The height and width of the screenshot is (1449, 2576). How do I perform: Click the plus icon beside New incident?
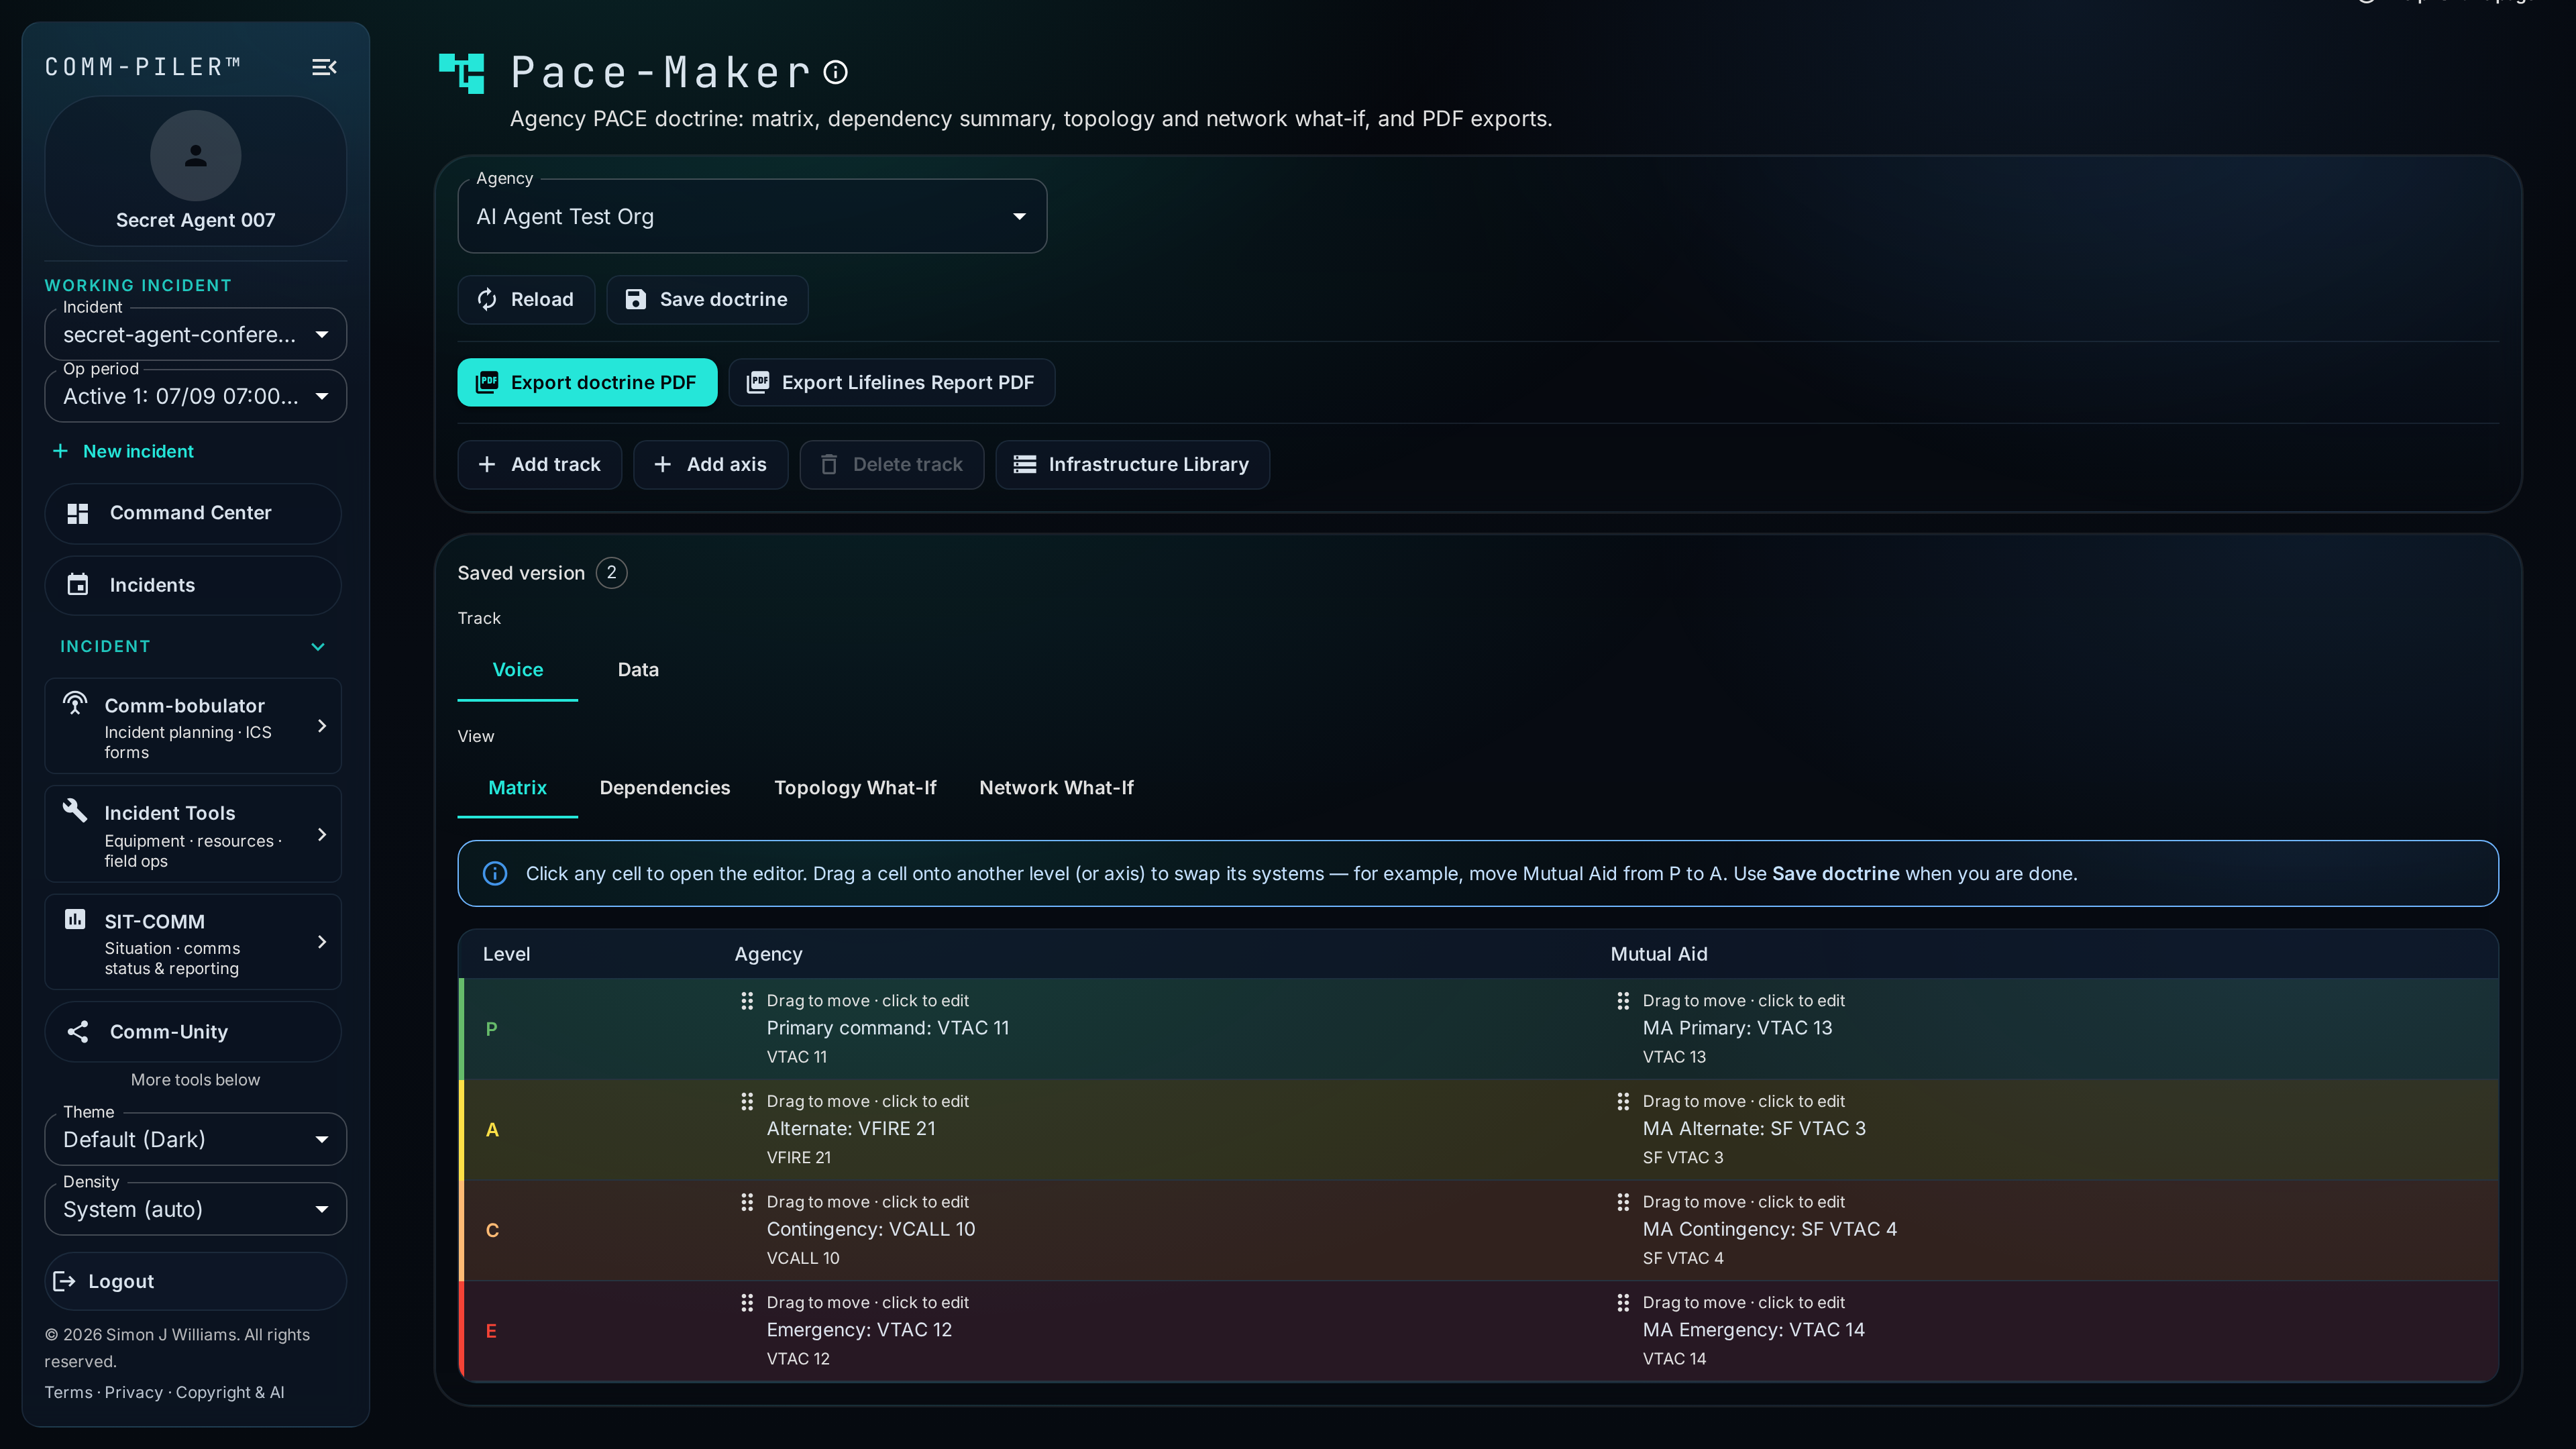[x=60, y=451]
